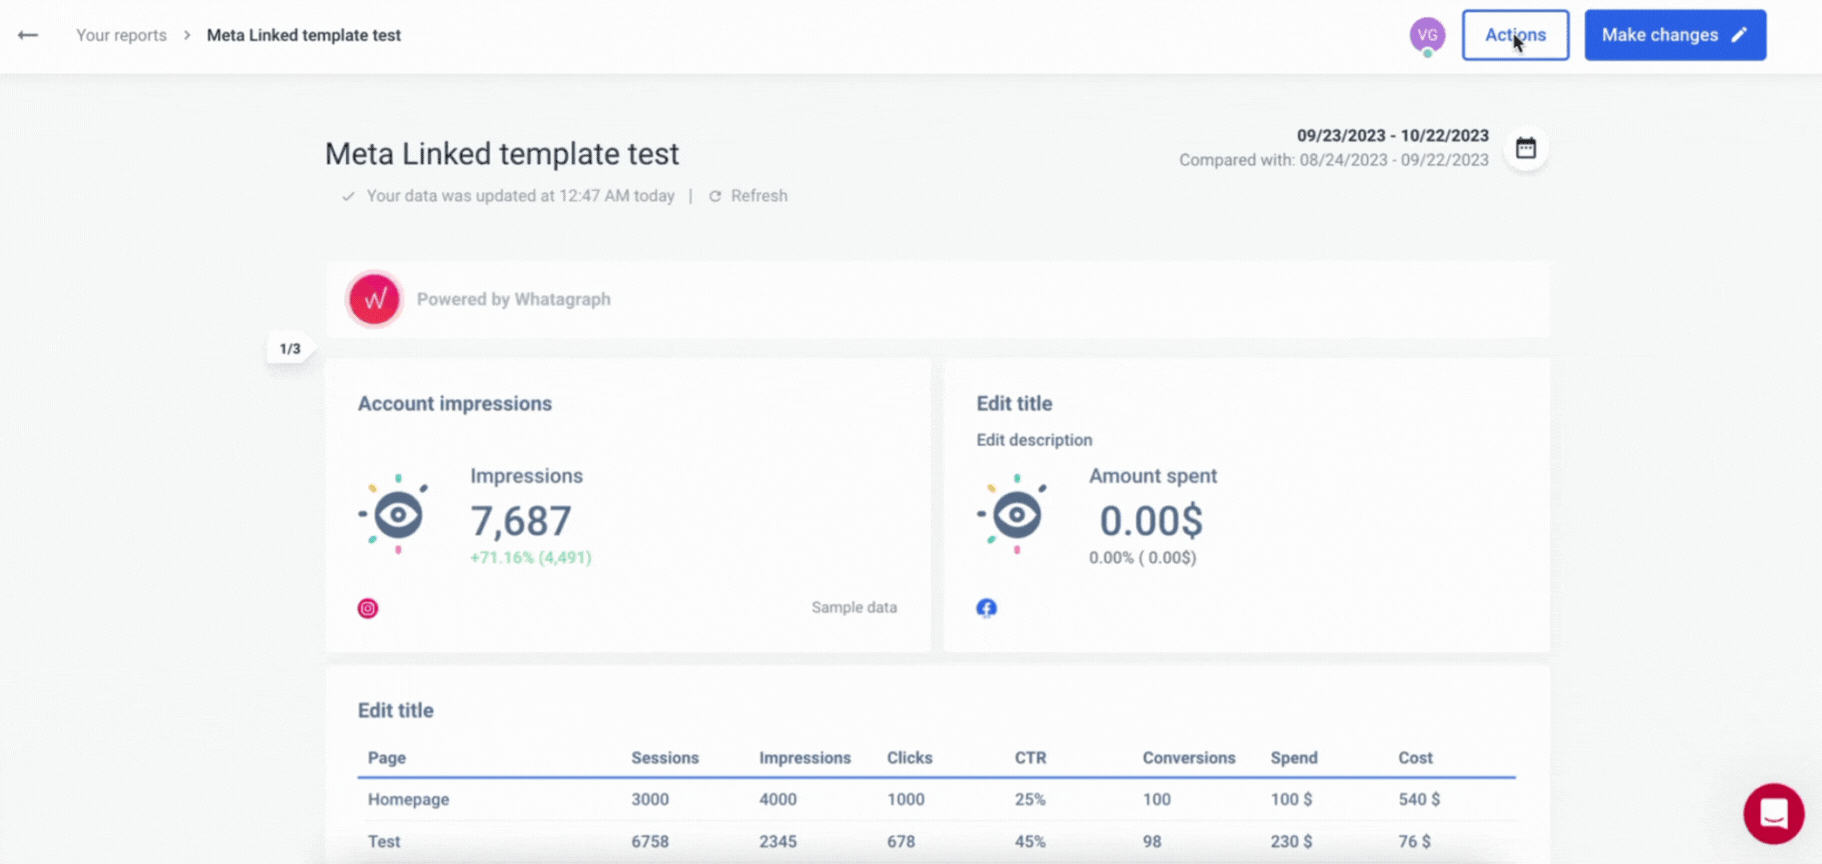Click the 100 $ spend cell

1292,800
